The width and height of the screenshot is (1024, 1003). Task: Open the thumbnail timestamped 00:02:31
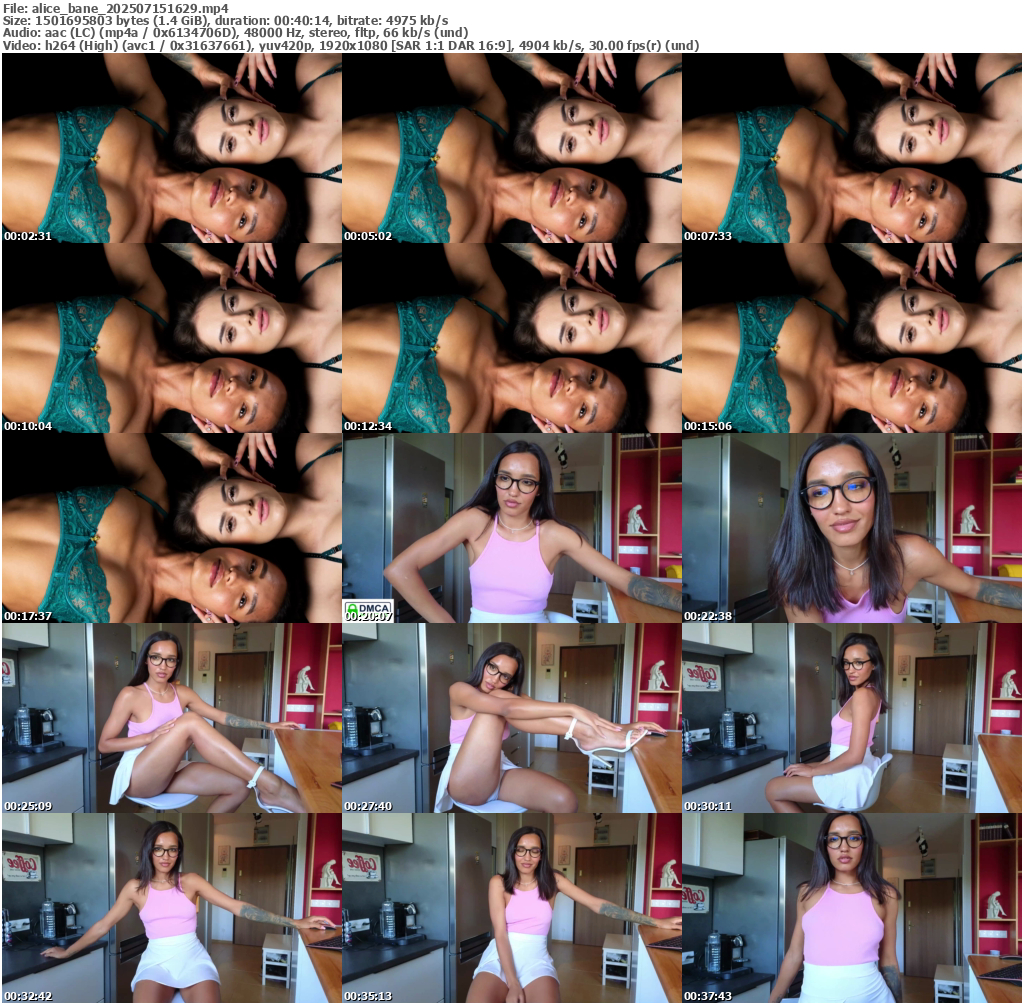(171, 148)
